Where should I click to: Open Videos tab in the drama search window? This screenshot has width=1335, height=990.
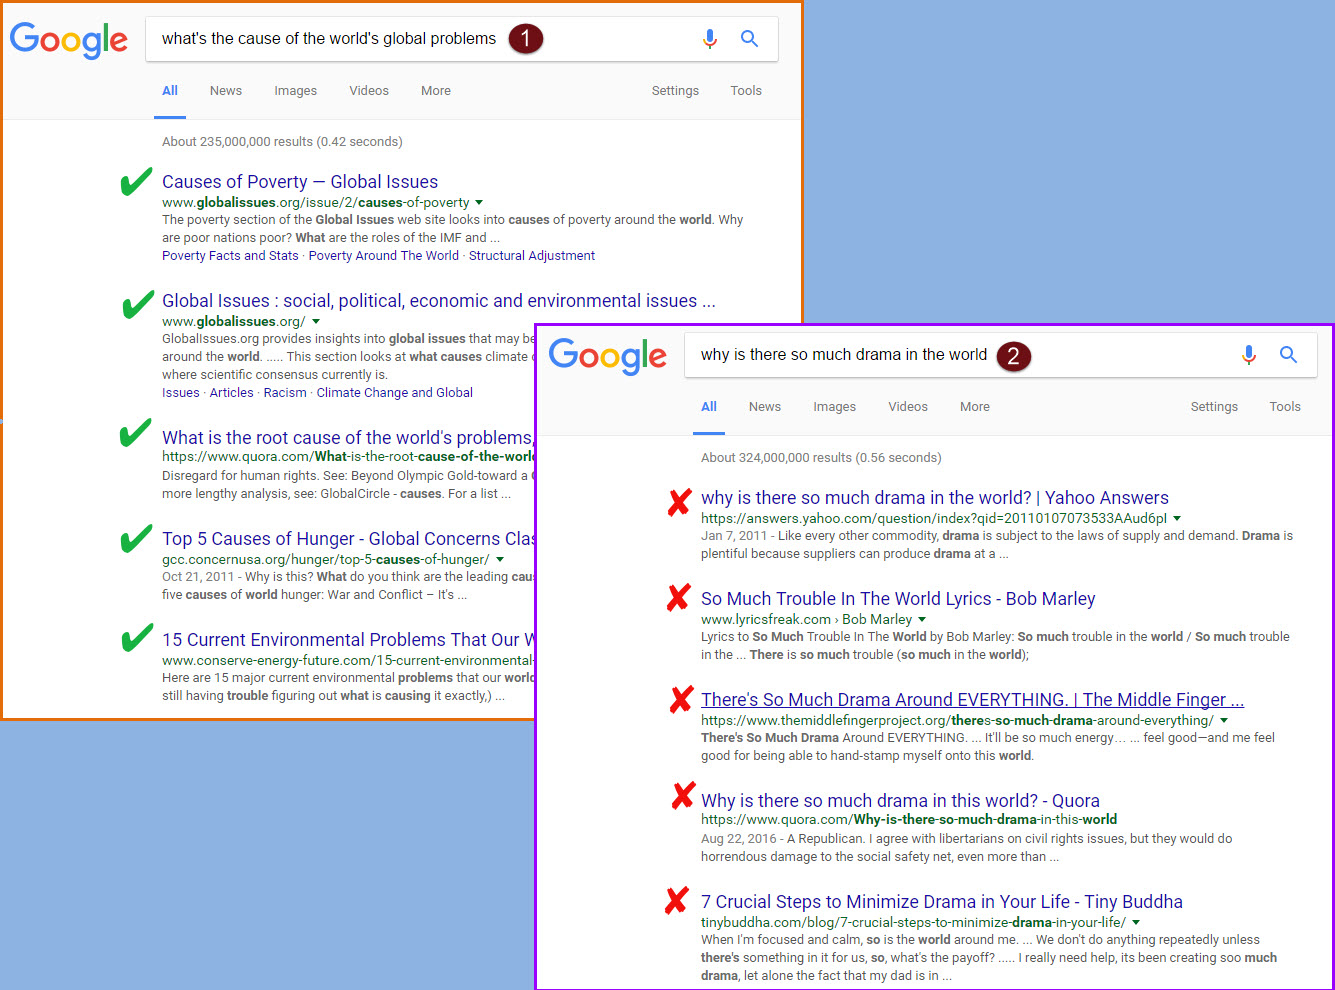(907, 407)
